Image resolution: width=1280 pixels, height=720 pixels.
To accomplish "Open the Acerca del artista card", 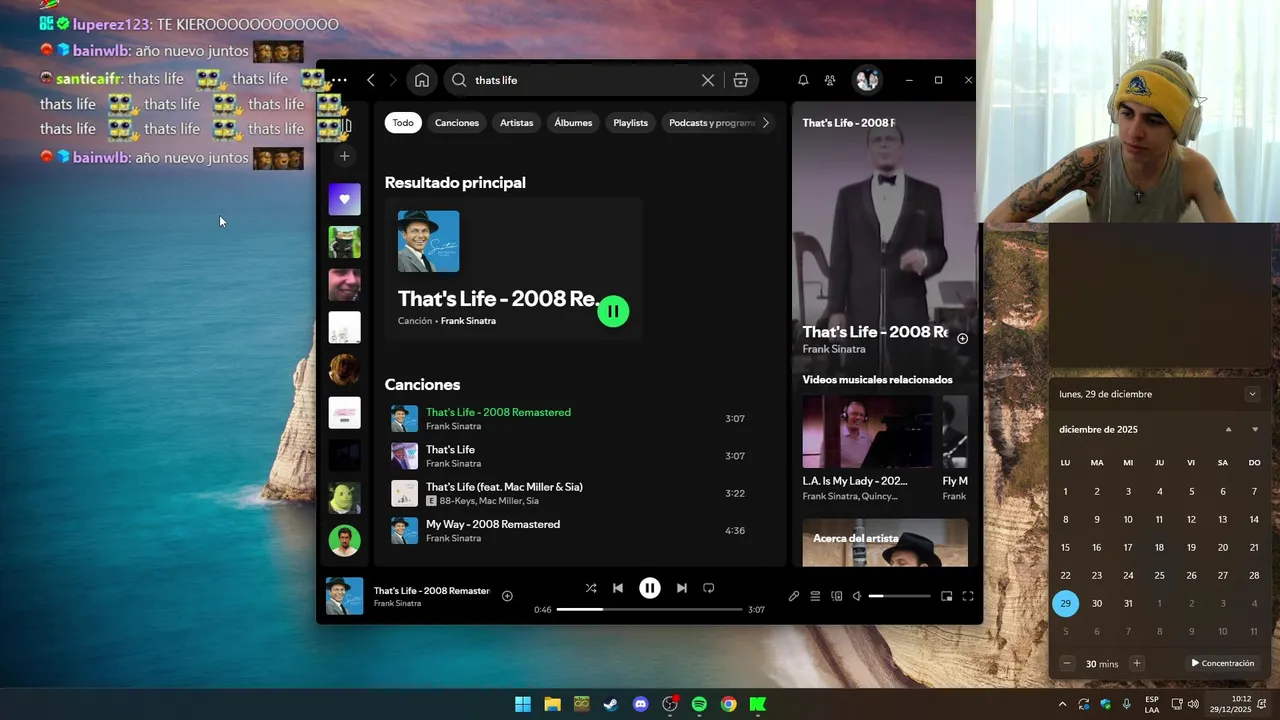I will click(885, 542).
